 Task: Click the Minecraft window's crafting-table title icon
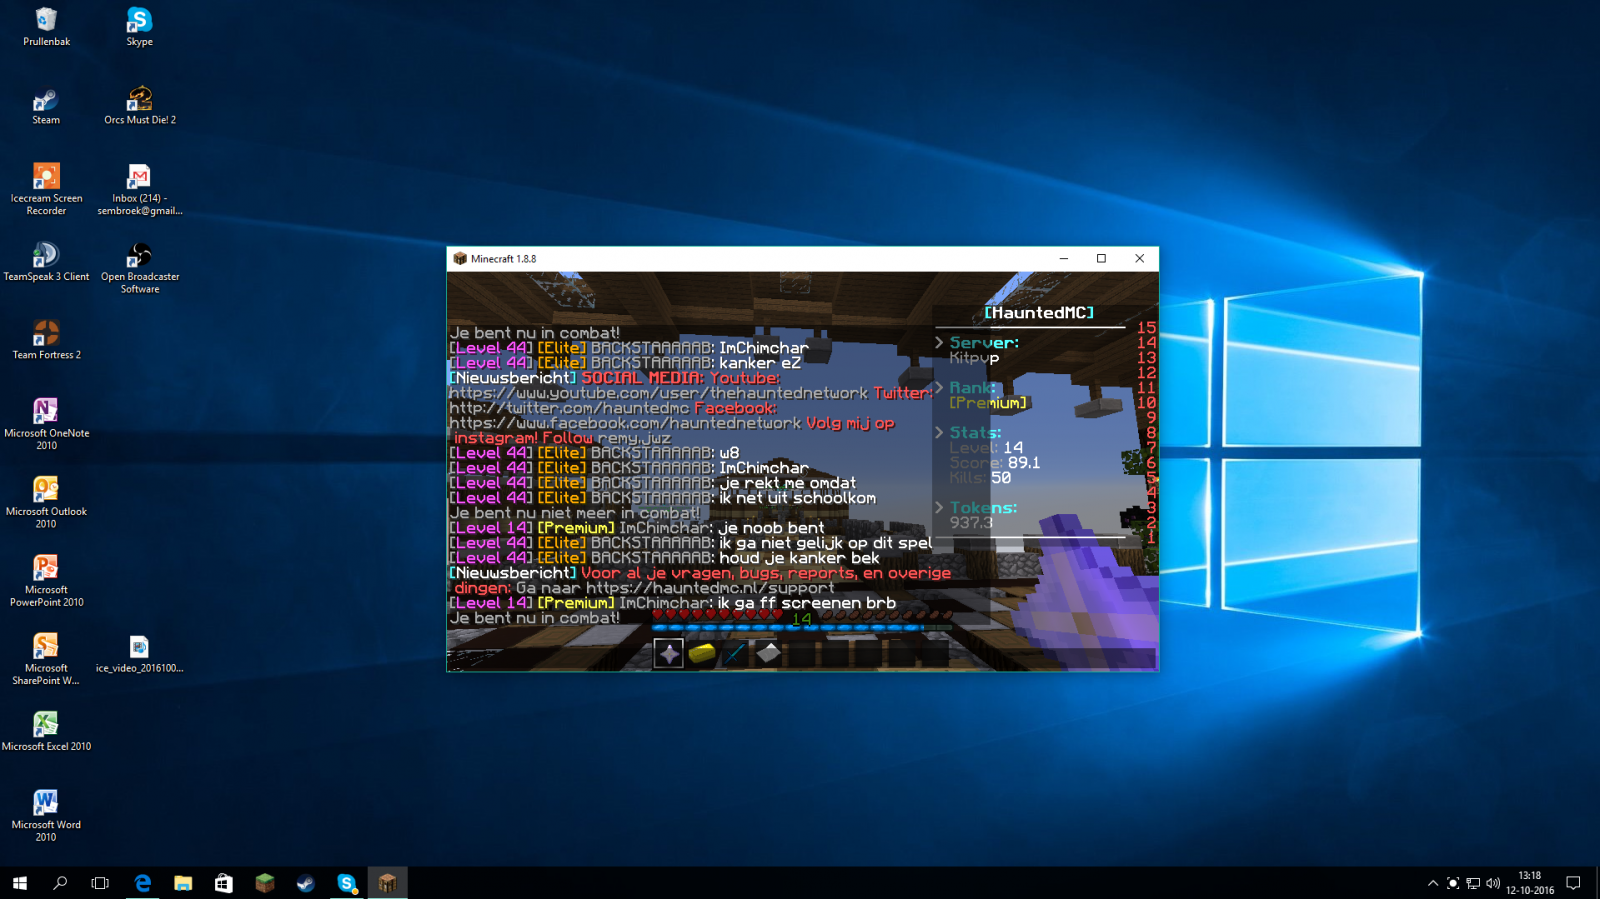pos(460,258)
